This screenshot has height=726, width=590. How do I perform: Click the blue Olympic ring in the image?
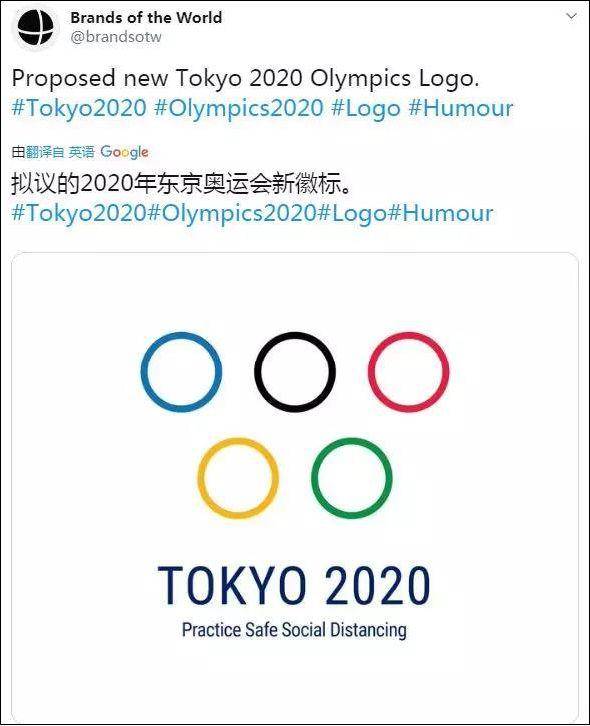tap(182, 372)
